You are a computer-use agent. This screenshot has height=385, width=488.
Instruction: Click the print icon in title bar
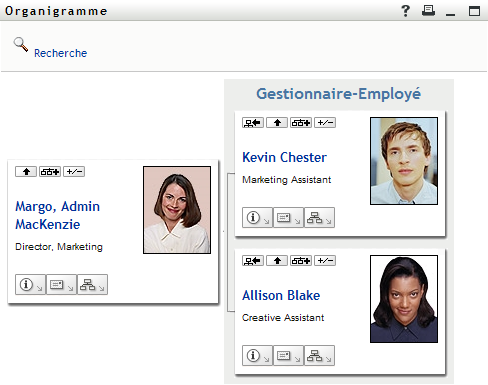(428, 11)
